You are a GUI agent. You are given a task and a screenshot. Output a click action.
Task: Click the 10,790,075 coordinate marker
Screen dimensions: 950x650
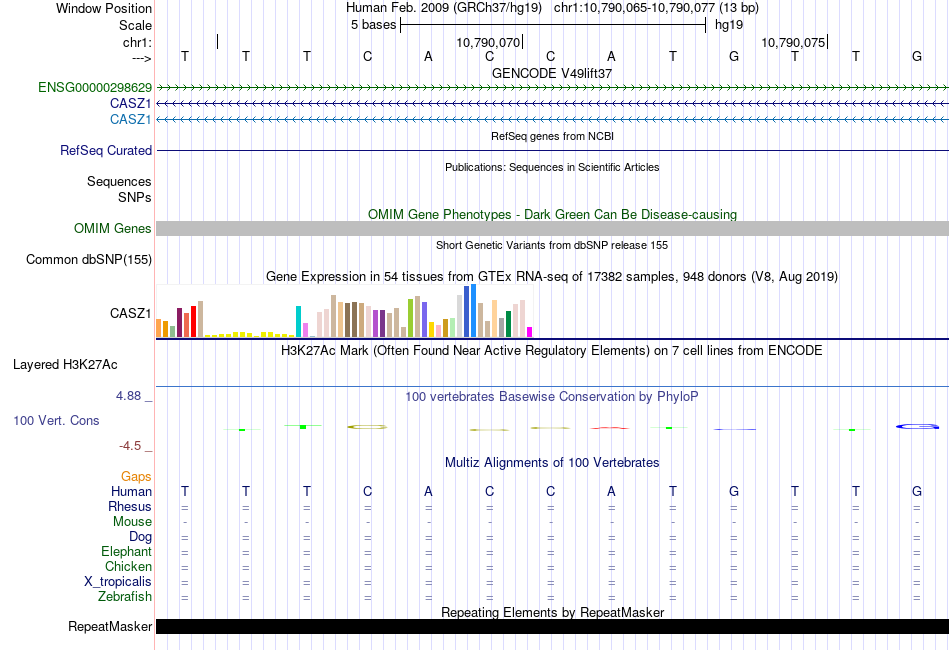793,42
